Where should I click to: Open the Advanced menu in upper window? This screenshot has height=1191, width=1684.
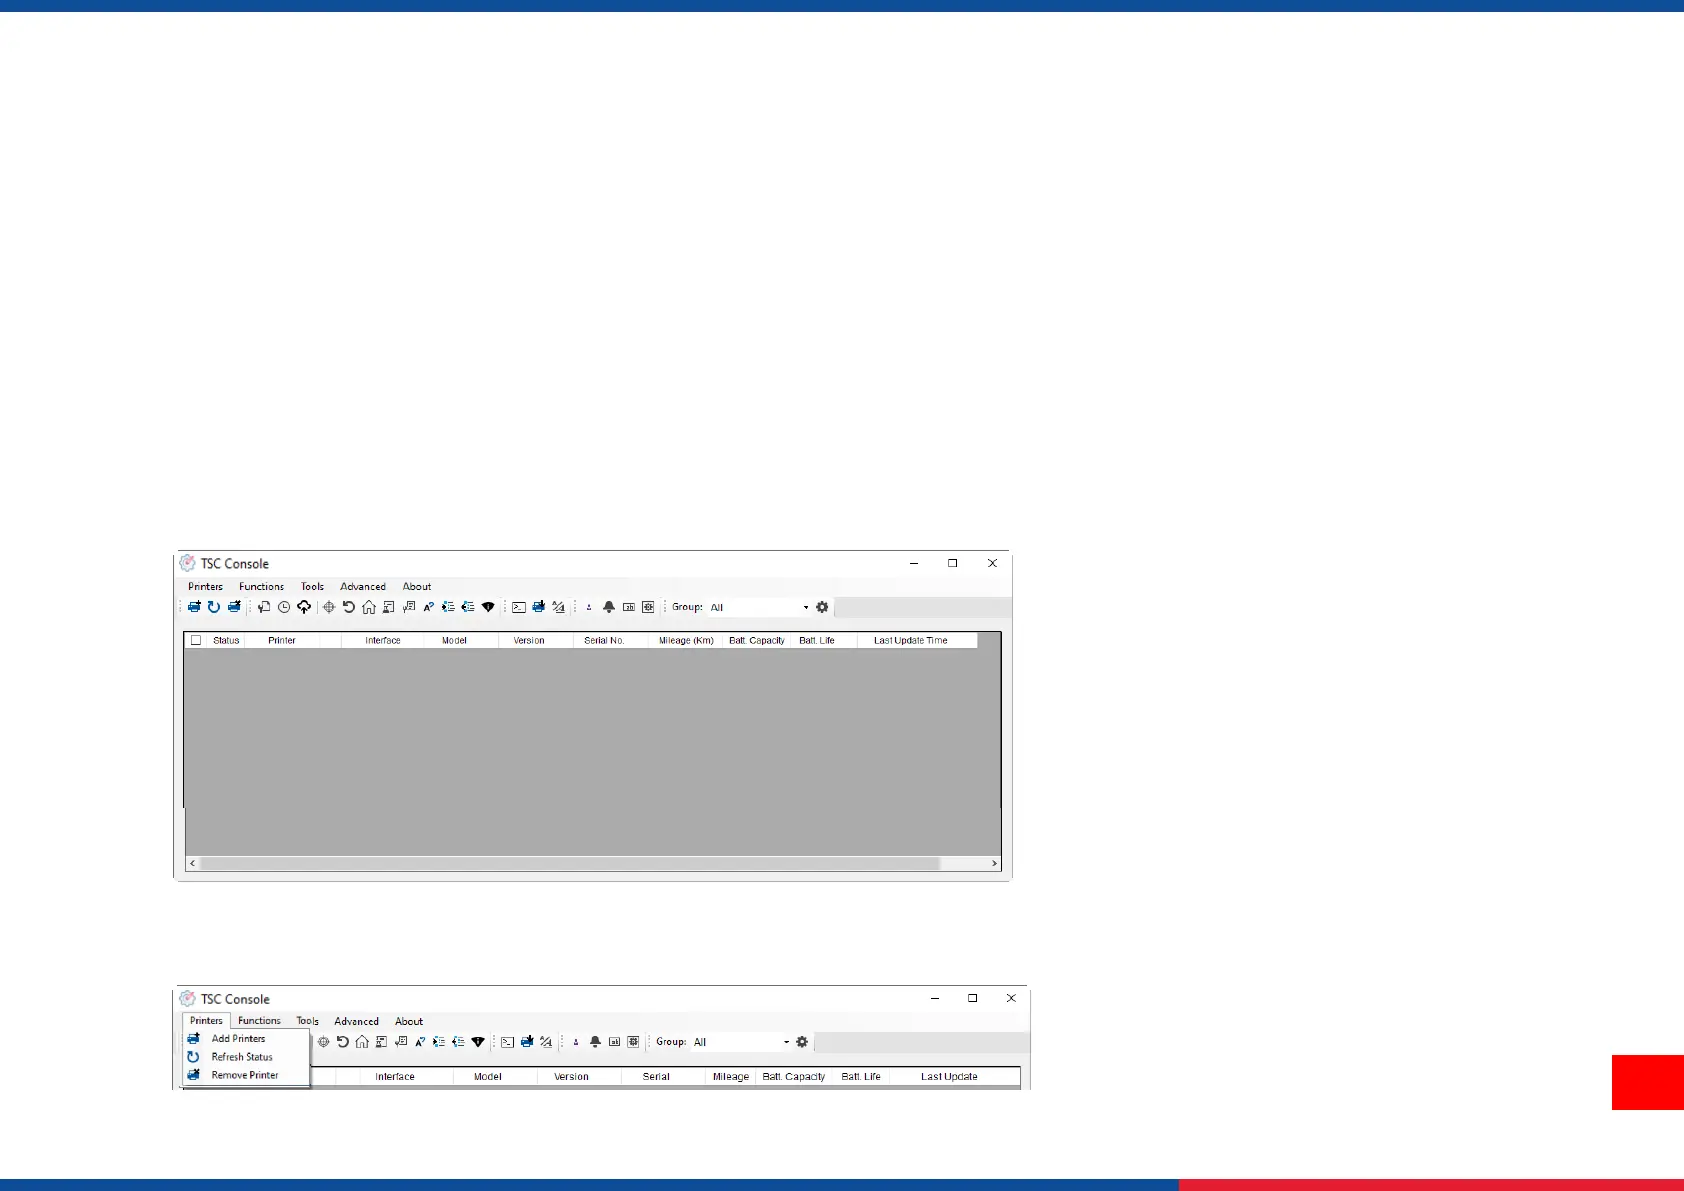tap(363, 587)
